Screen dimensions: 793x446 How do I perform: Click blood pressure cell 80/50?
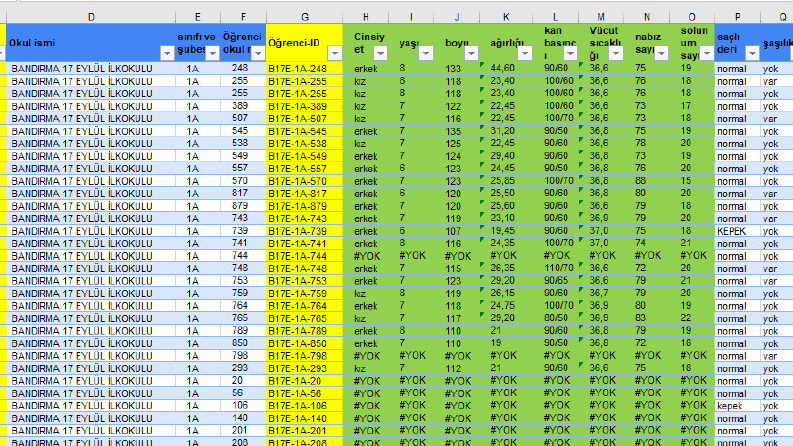coord(555,319)
